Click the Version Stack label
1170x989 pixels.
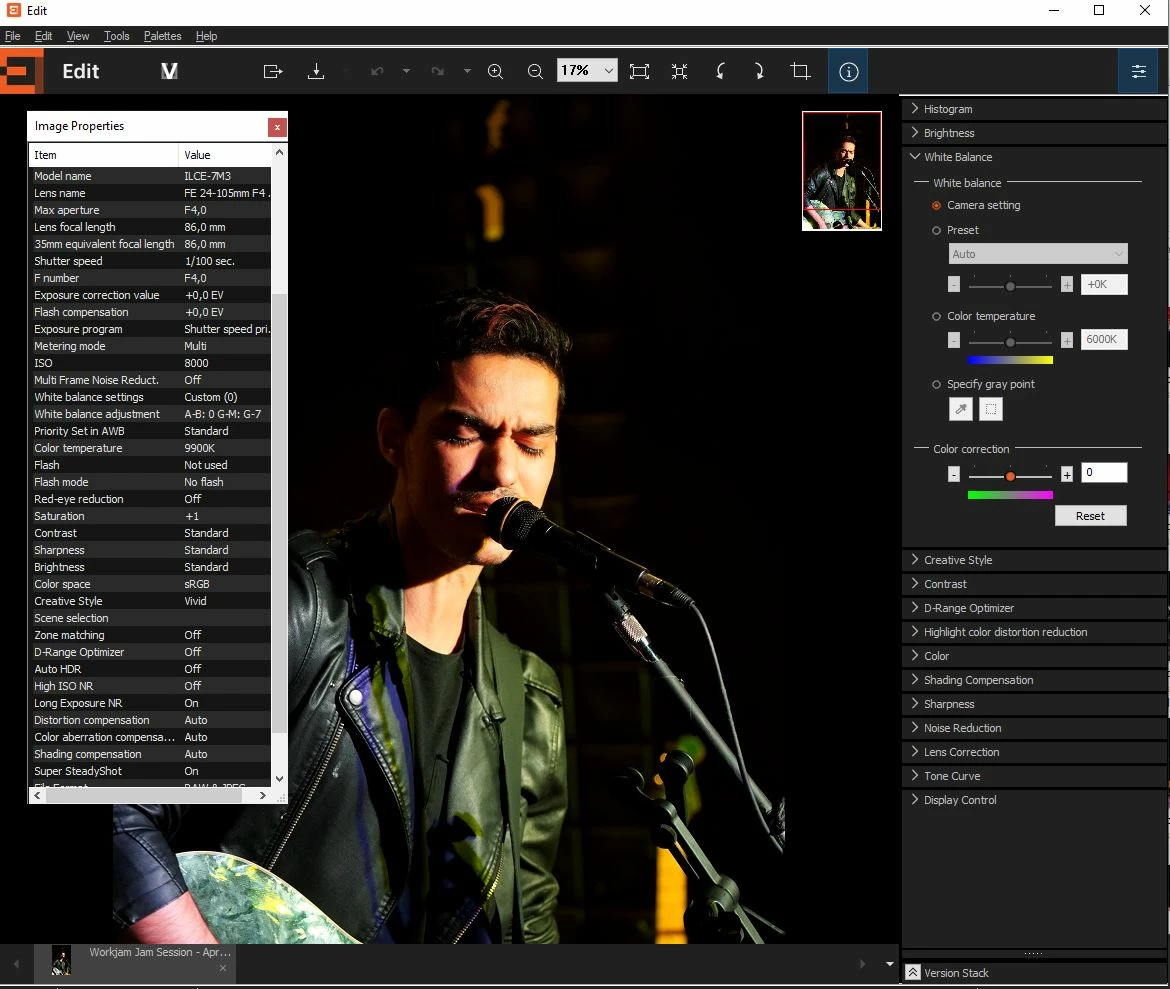[956, 973]
